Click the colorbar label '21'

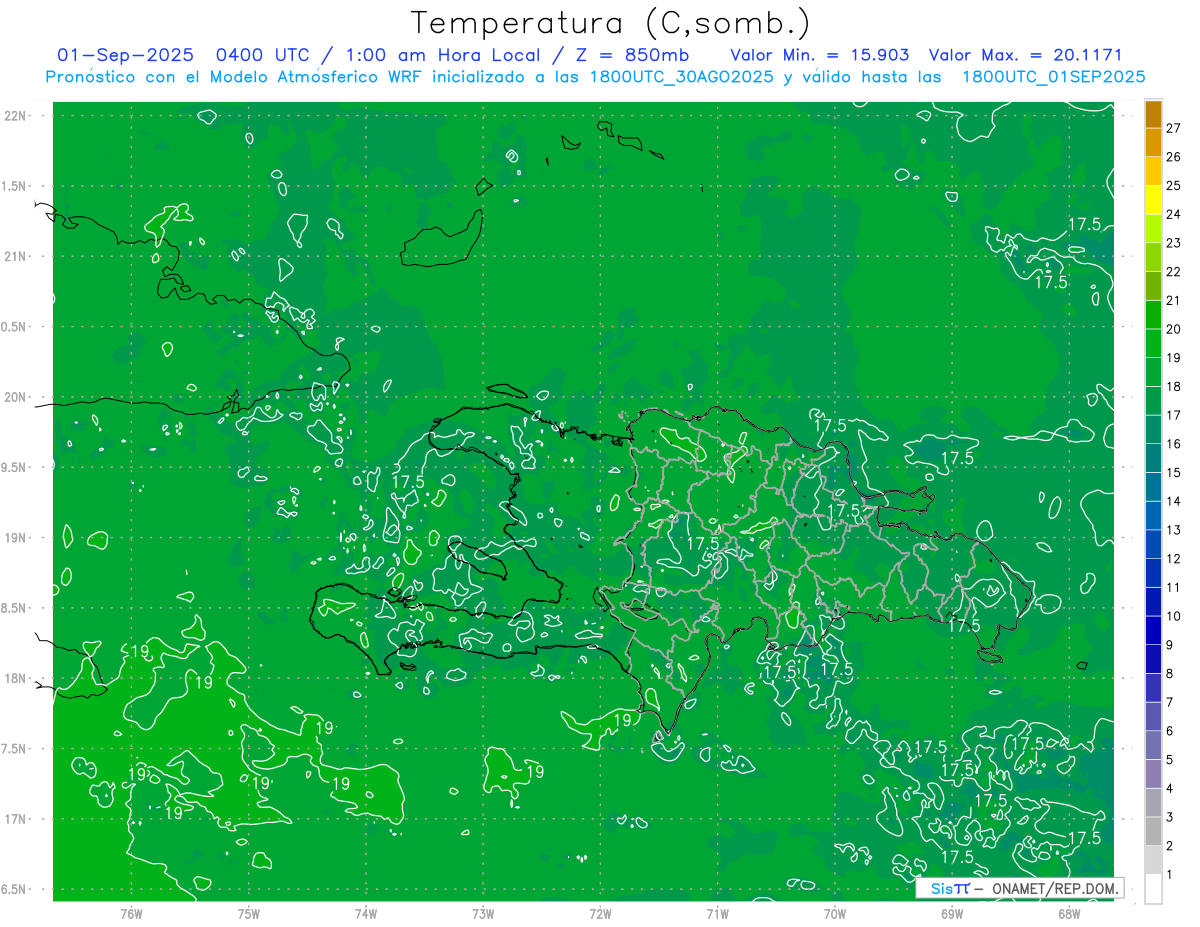(1173, 301)
